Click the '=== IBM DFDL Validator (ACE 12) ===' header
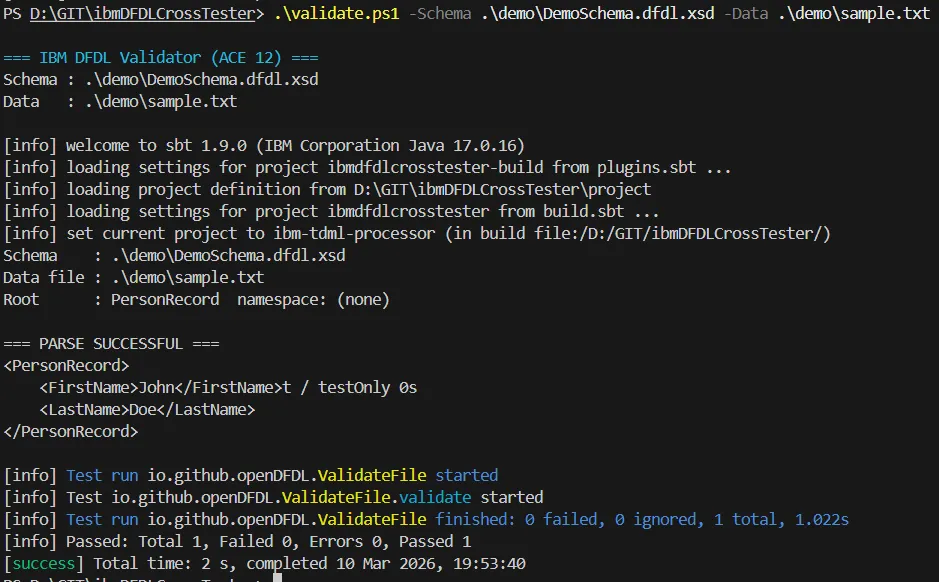The width and height of the screenshot is (939, 582). tap(160, 57)
